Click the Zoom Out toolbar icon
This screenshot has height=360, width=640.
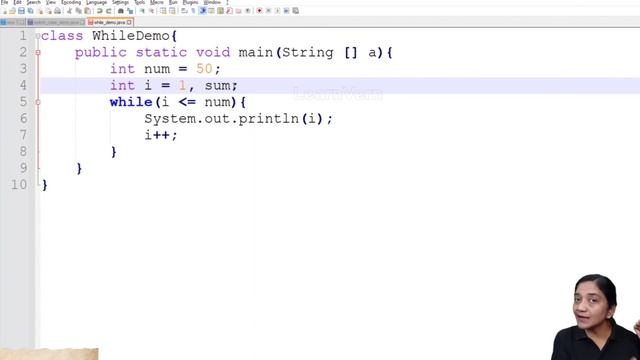pos(151,11)
